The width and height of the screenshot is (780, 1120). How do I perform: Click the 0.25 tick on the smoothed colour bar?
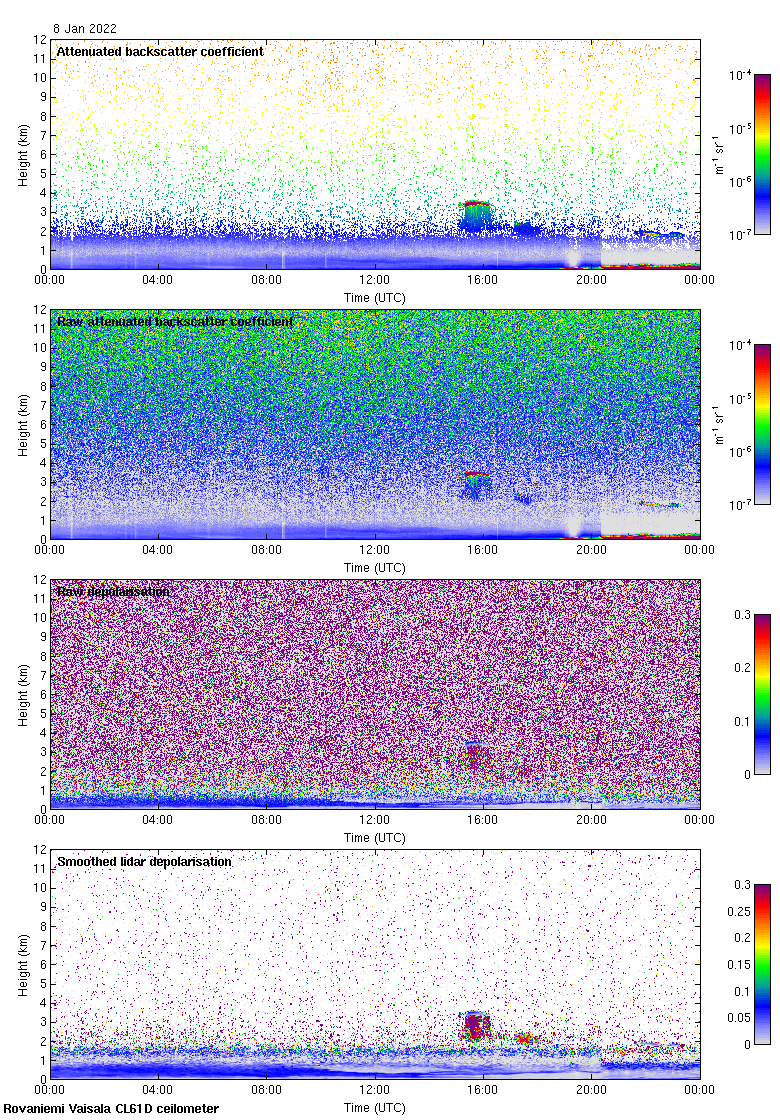(x=739, y=911)
